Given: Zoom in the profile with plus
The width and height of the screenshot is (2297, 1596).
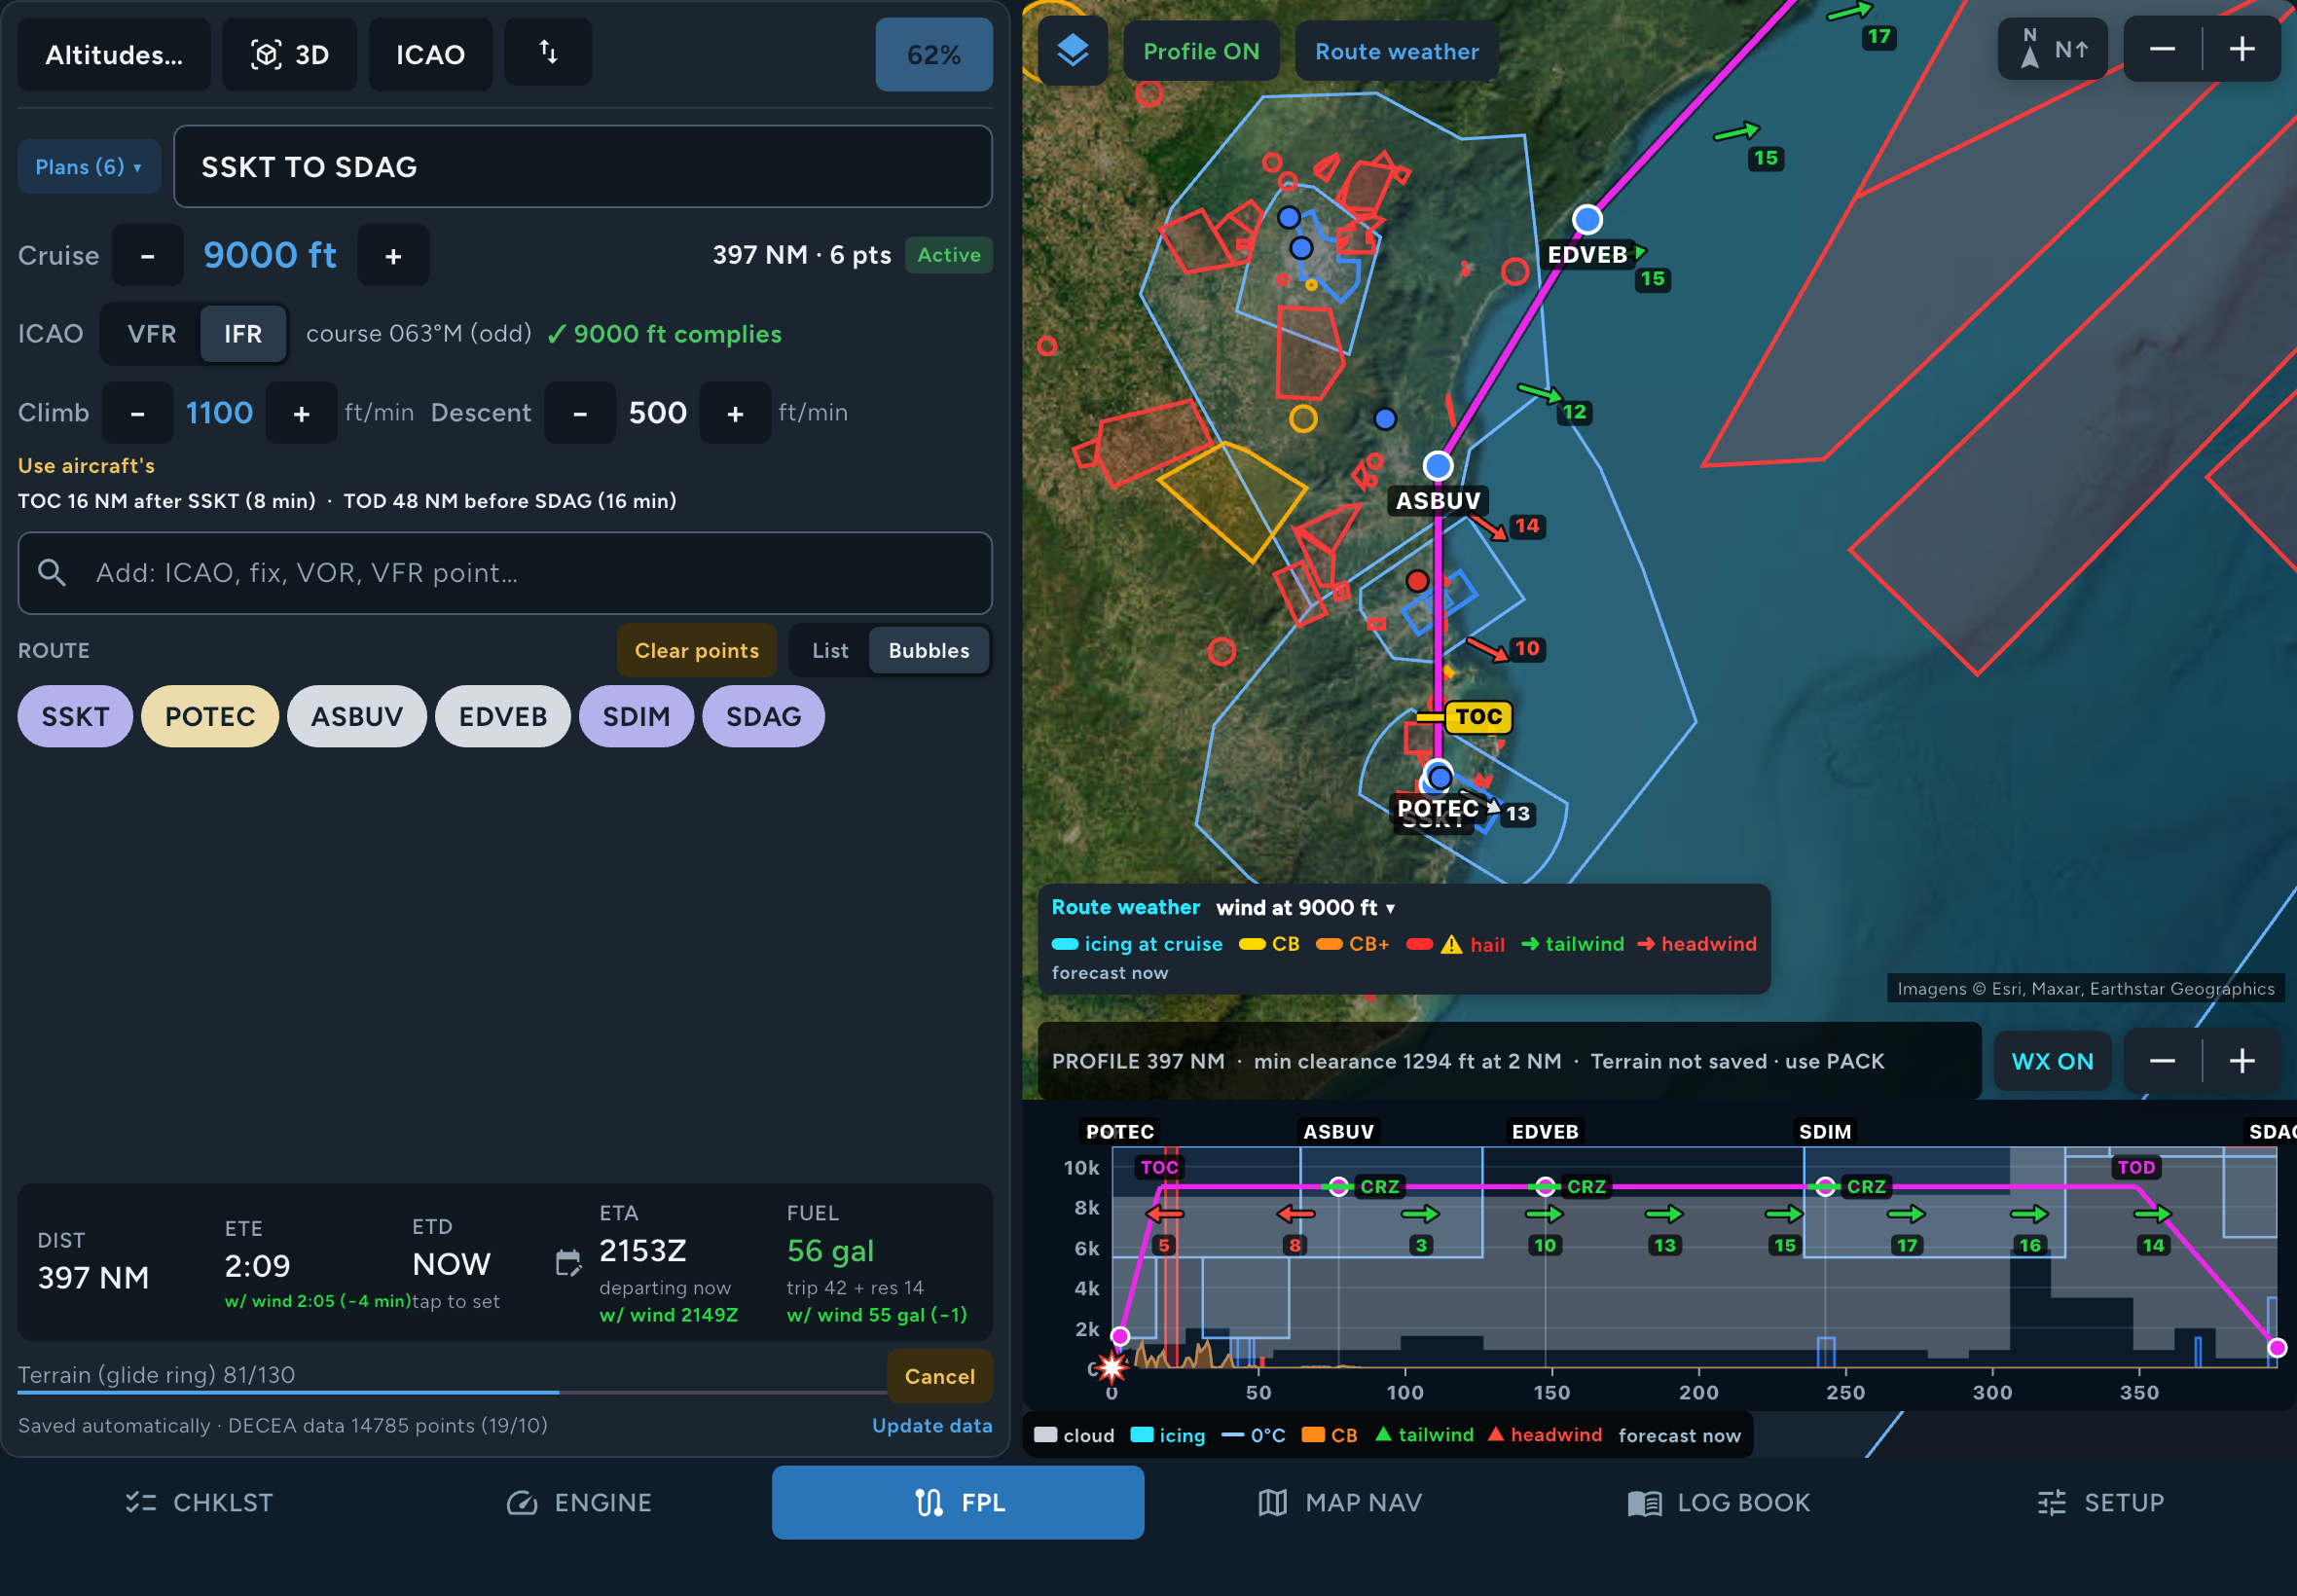Looking at the screenshot, I should 2241,1061.
